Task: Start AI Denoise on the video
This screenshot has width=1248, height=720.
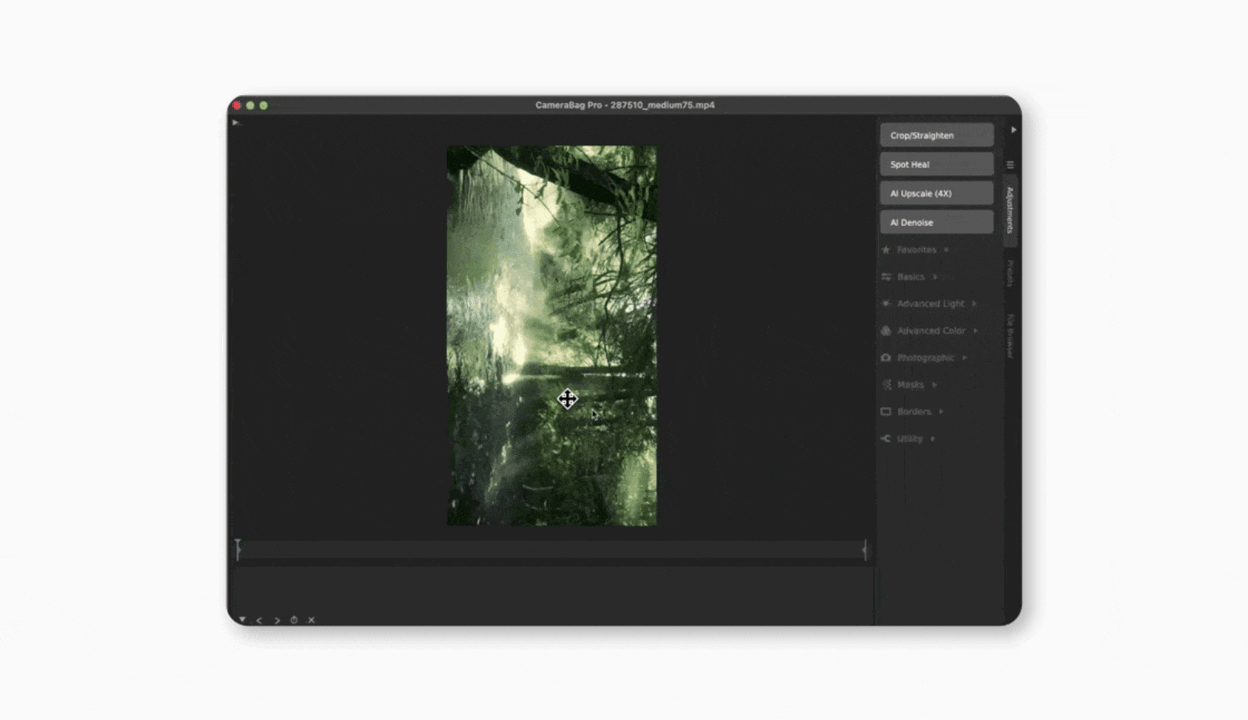Action: [x=935, y=222]
